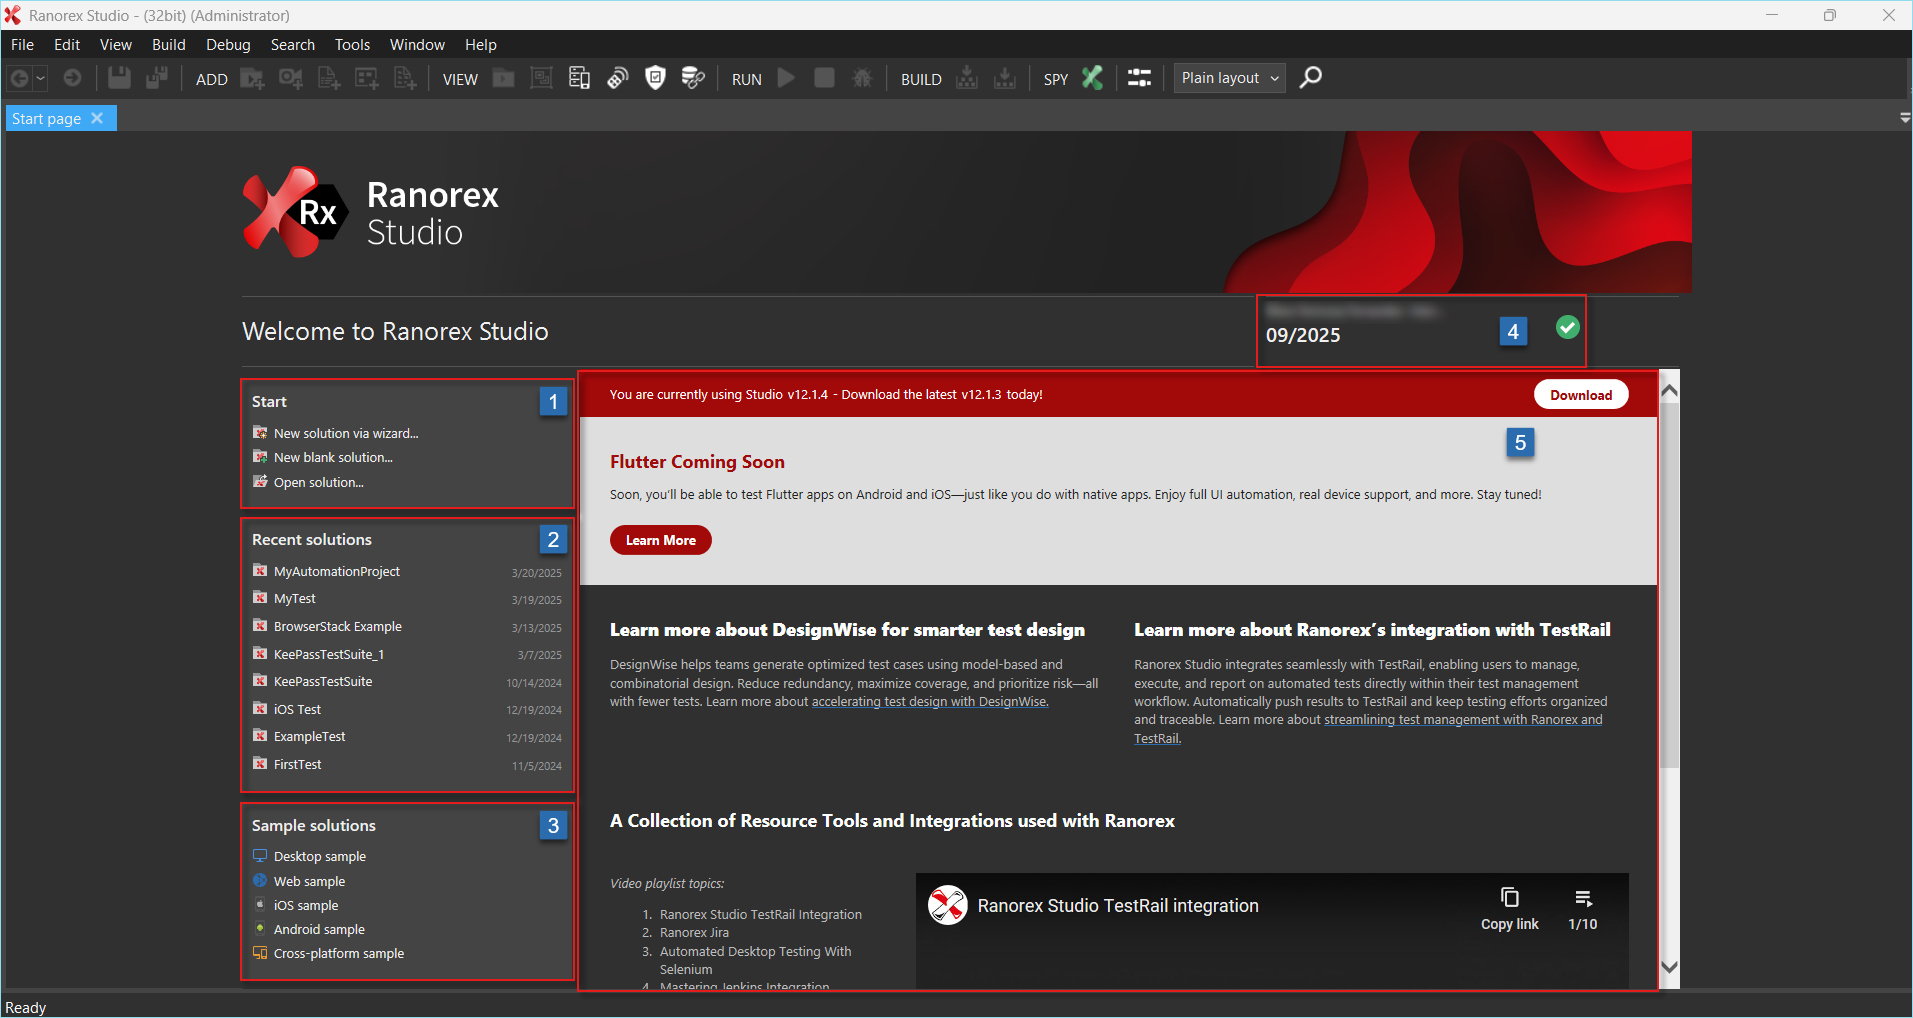1913x1018 pixels.
Task: Click the Learn More button under Flutter Coming Soon
Action: point(659,540)
